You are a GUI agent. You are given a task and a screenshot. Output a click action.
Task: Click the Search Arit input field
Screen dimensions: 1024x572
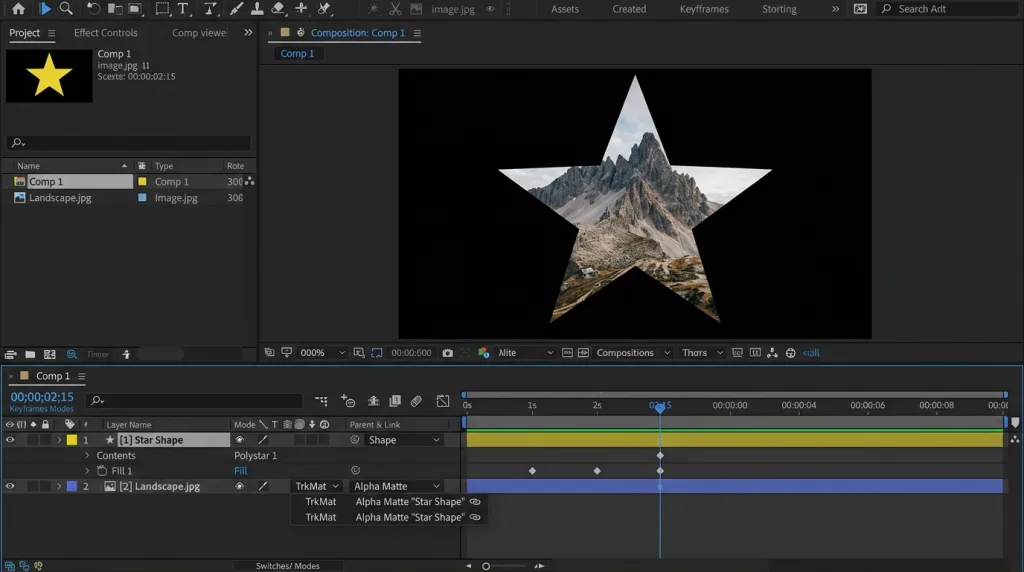947,9
